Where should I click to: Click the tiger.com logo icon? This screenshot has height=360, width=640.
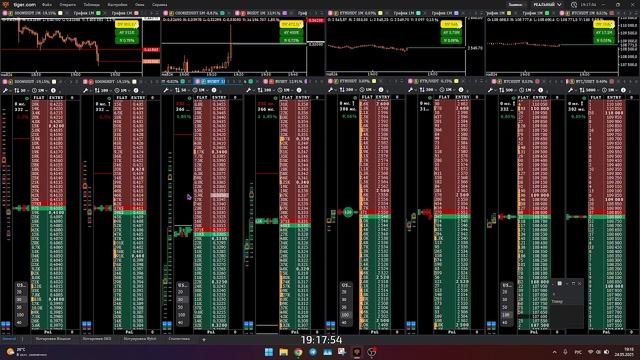click(6, 4)
